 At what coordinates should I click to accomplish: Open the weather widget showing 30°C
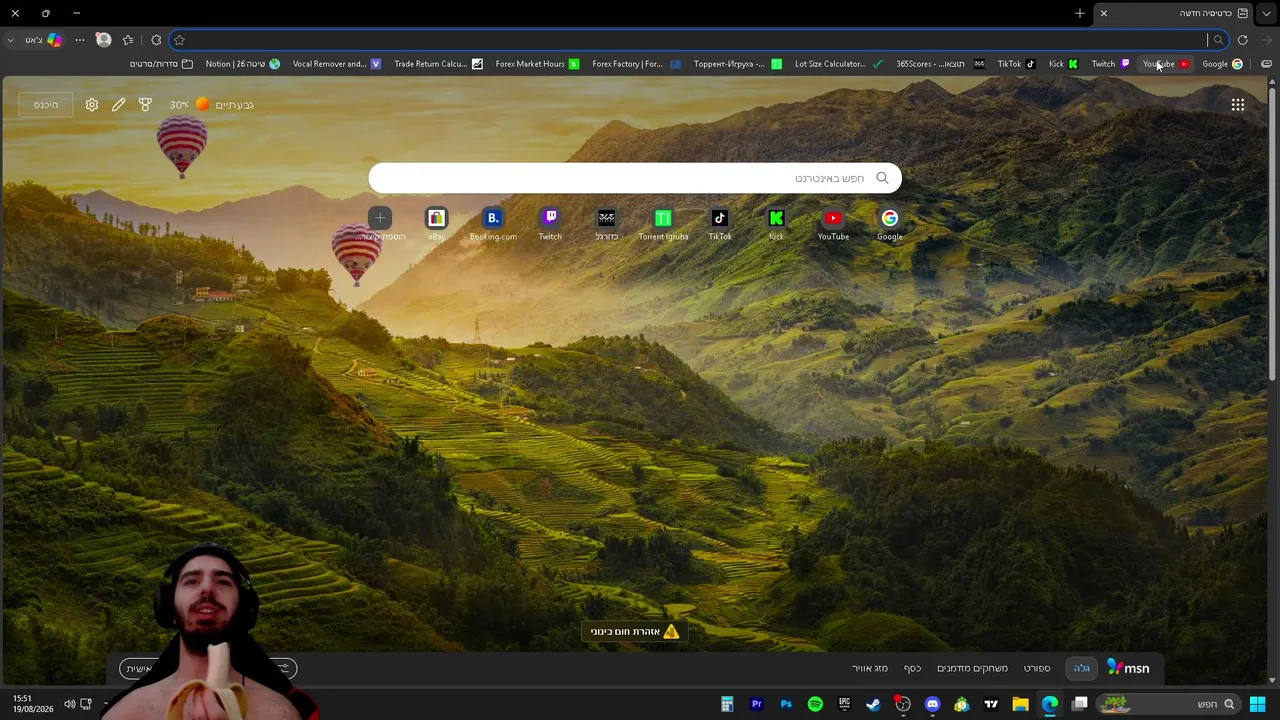(x=211, y=105)
